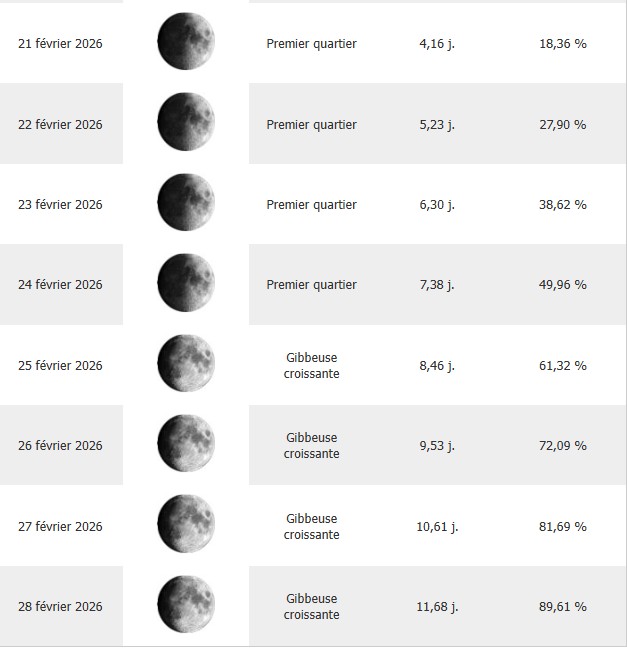Click the 72,09 % illumination value
The image size is (627, 648).
click(562, 446)
